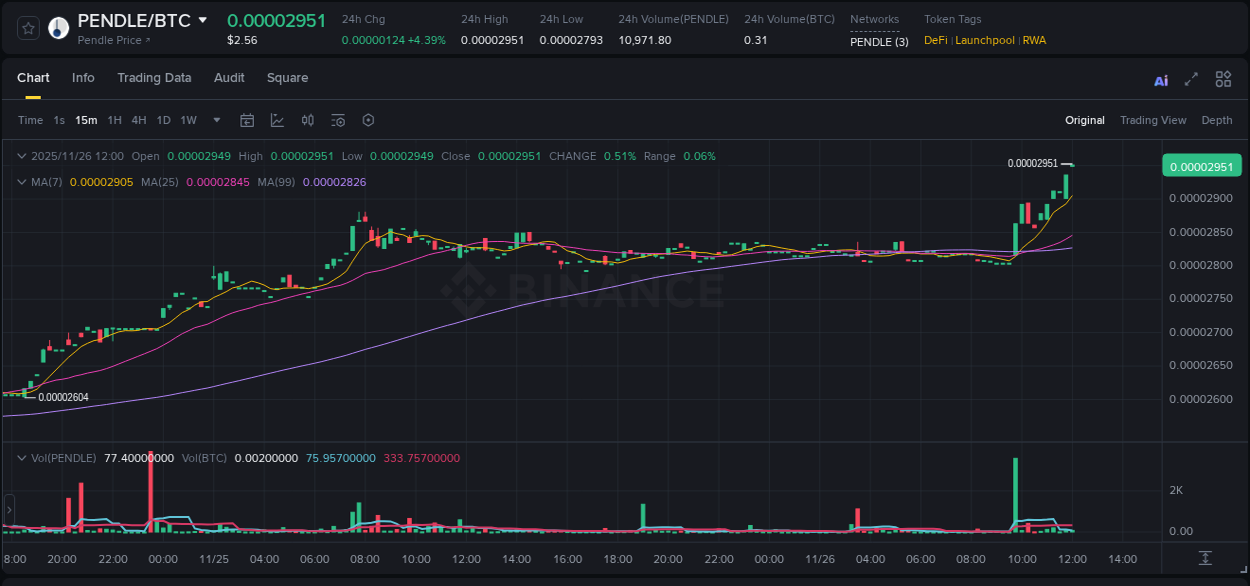Expand the PENDLE networks dropdown
Image resolution: width=1250 pixels, height=586 pixels.
tap(880, 42)
